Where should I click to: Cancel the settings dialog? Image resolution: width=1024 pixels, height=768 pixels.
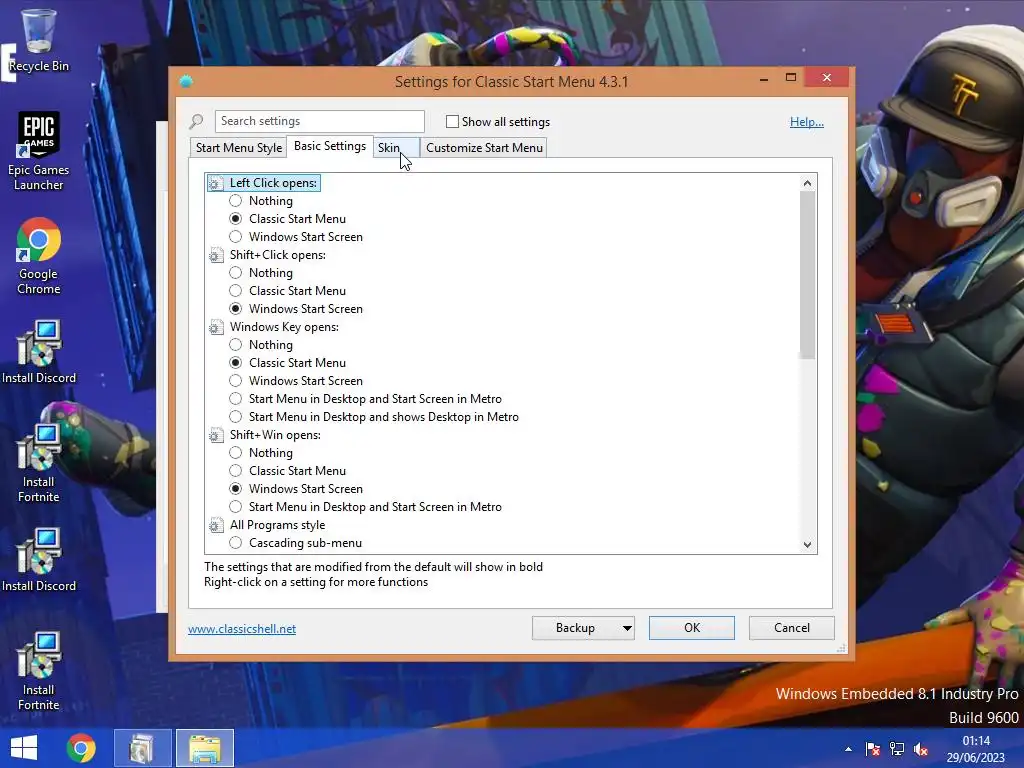point(792,628)
